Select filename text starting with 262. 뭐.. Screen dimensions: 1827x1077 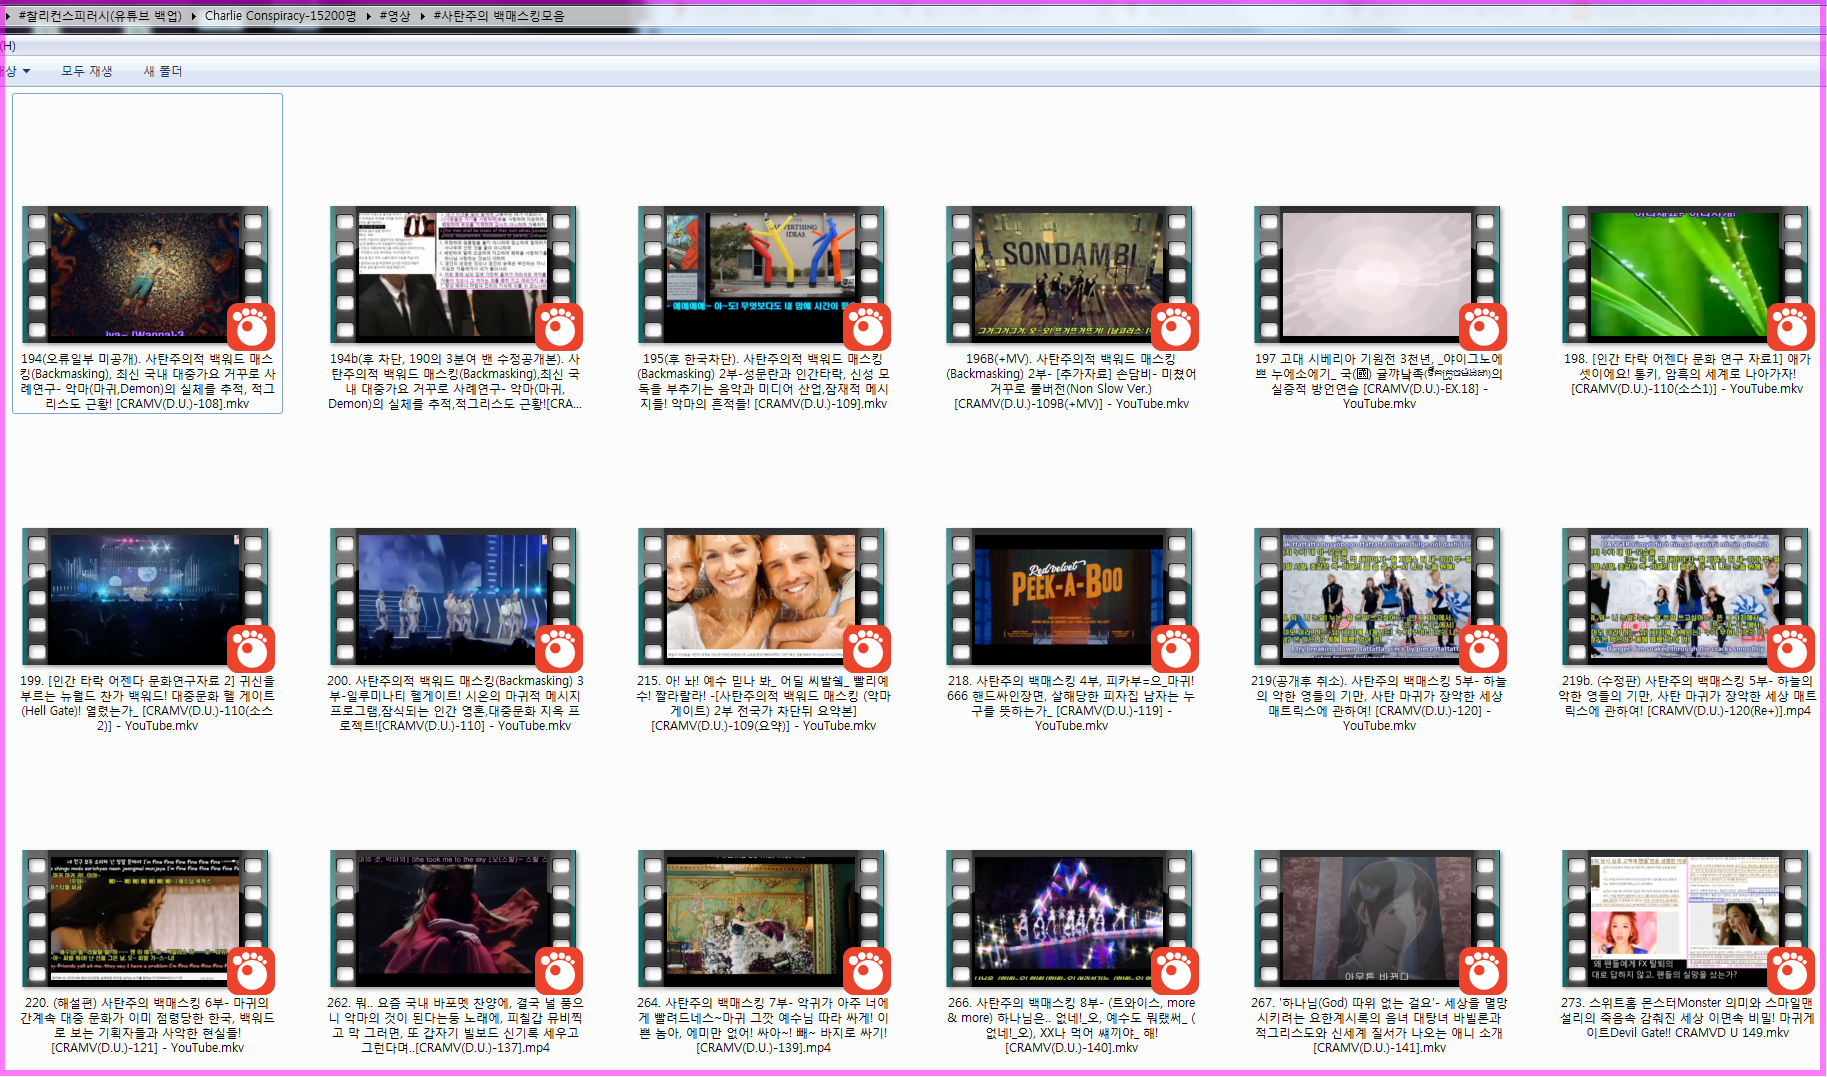455,1025
